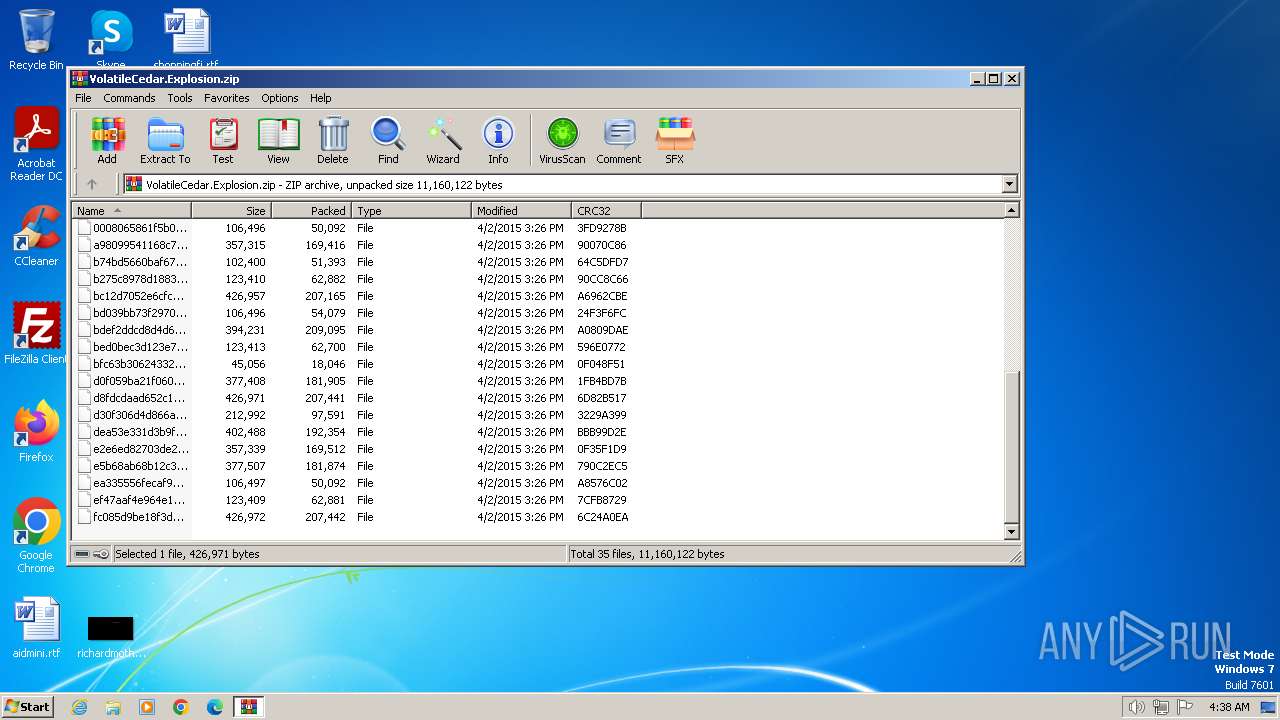
Task: Open the Comment tool
Action: pos(619,141)
